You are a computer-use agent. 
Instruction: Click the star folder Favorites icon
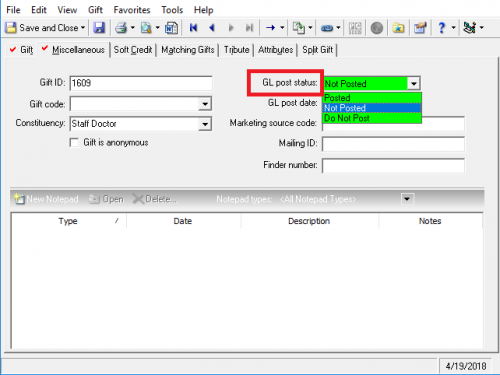[x=398, y=28]
